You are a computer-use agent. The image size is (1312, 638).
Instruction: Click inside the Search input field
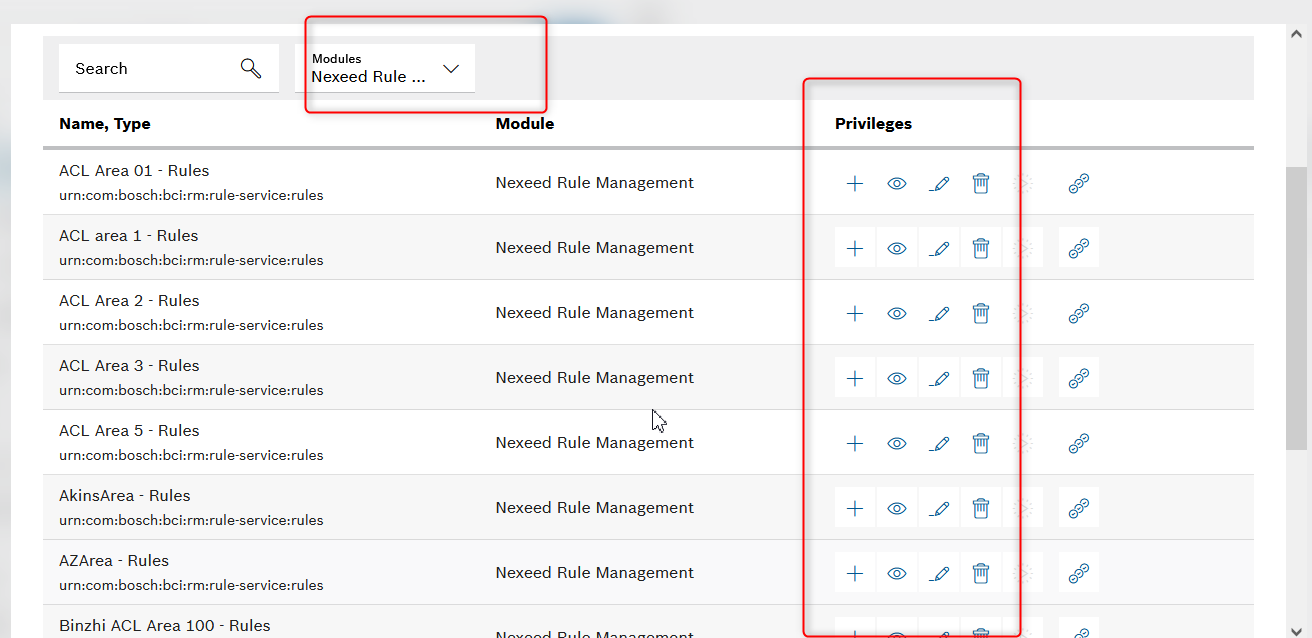click(x=150, y=67)
